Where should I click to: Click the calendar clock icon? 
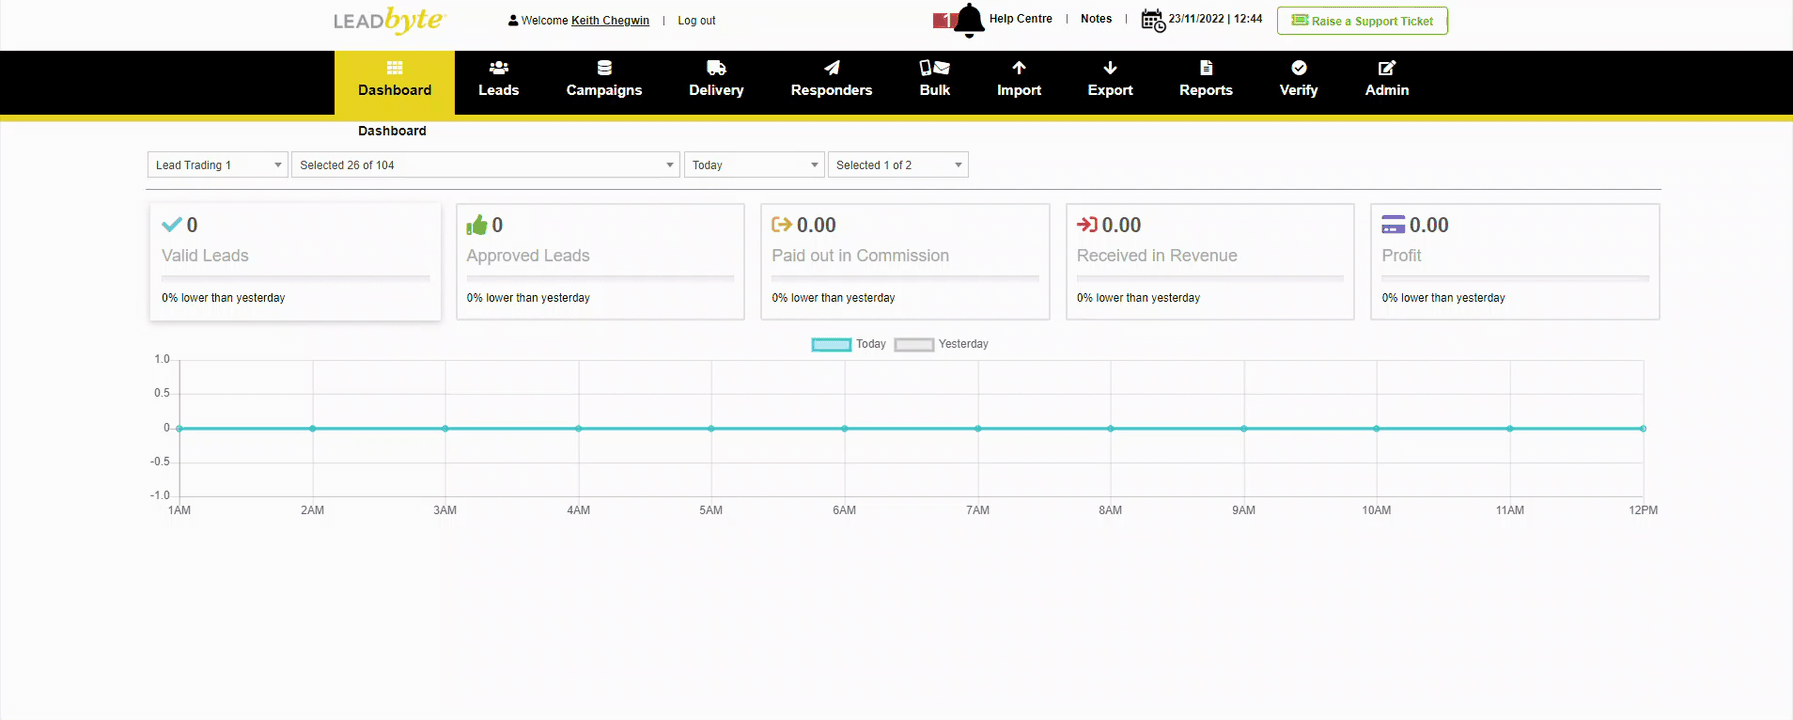tap(1153, 20)
